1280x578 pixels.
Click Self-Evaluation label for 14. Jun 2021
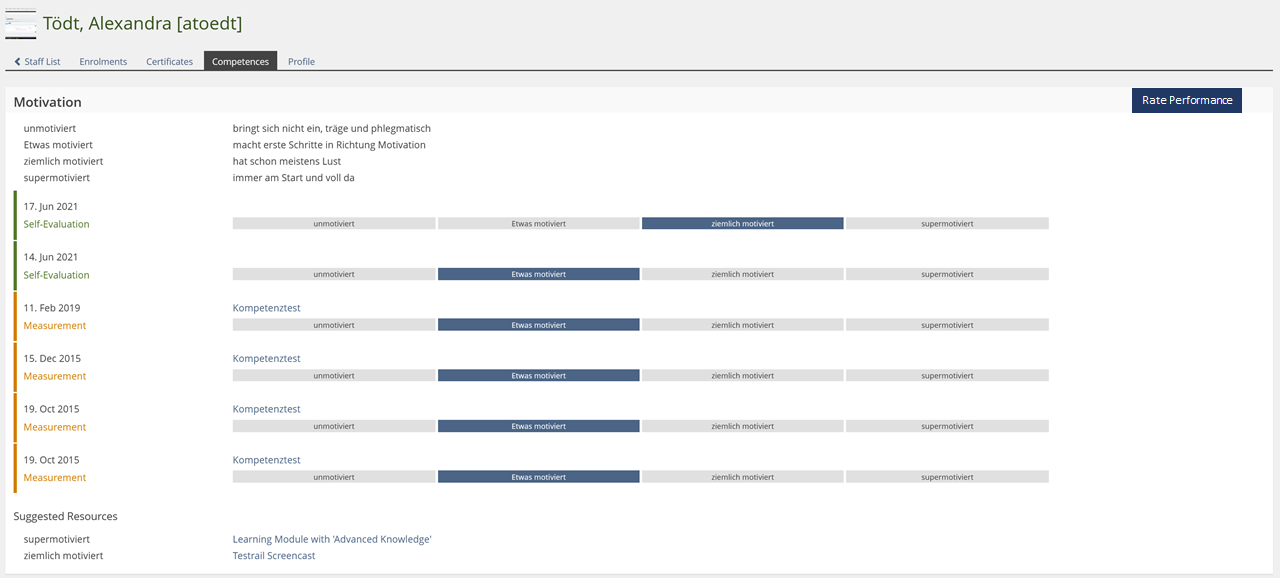[56, 275]
